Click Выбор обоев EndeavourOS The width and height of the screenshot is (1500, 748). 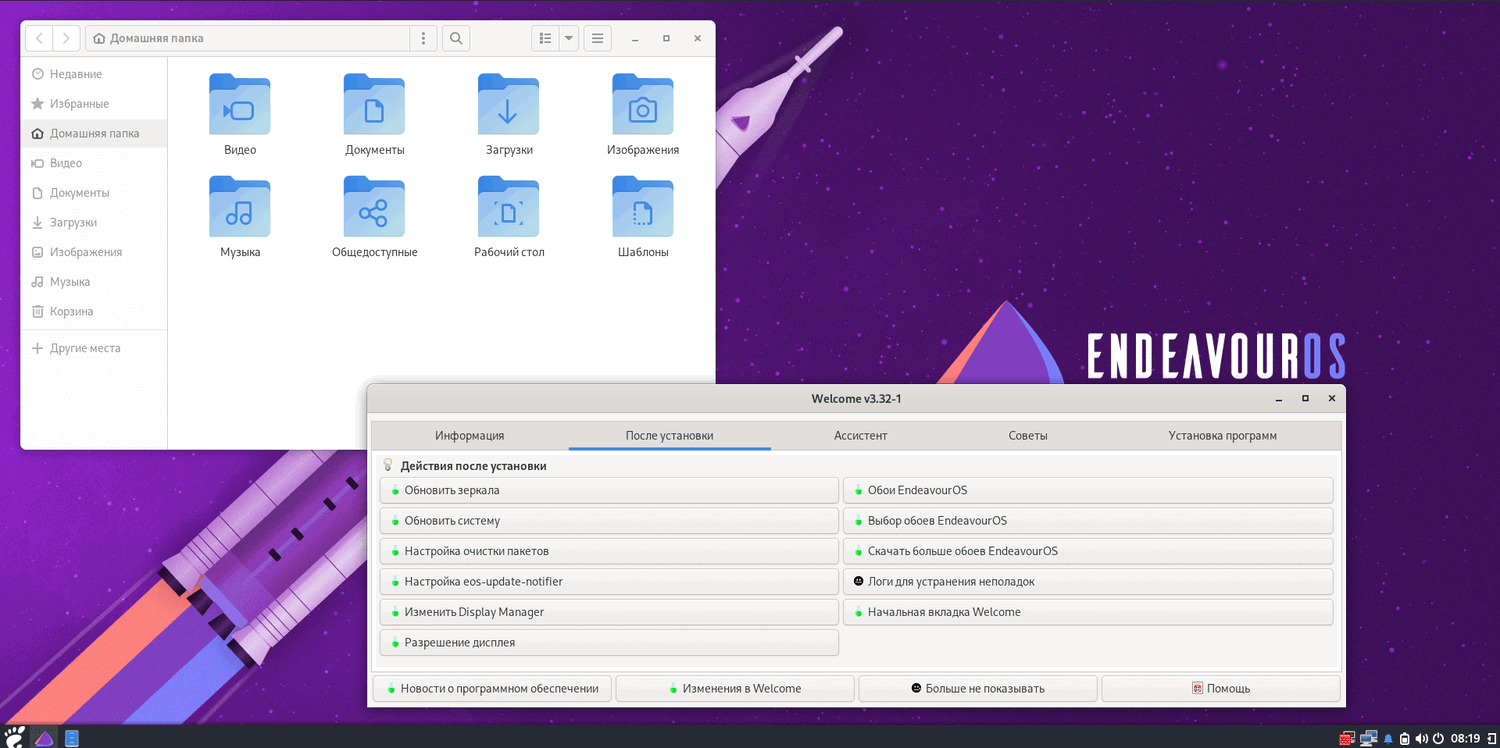(x=1088, y=521)
